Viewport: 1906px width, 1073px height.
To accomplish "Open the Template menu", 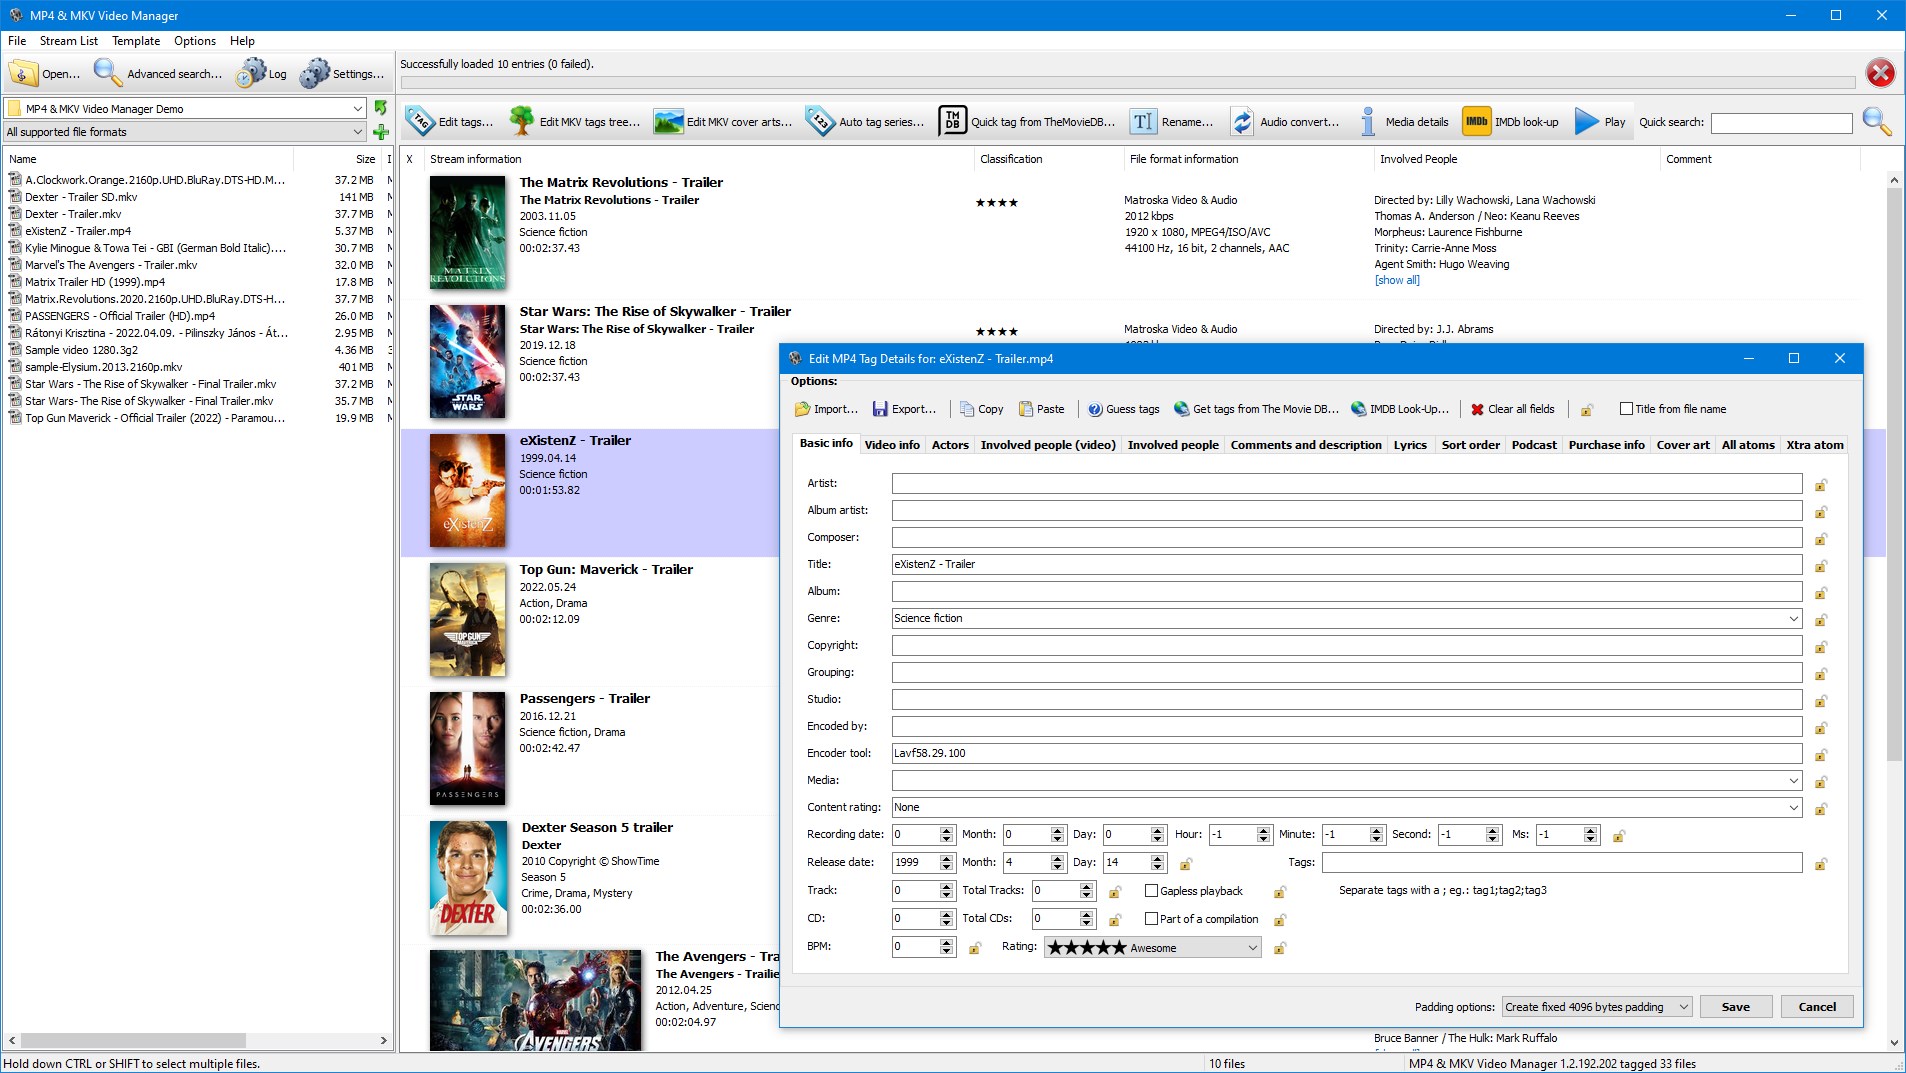I will point(136,41).
